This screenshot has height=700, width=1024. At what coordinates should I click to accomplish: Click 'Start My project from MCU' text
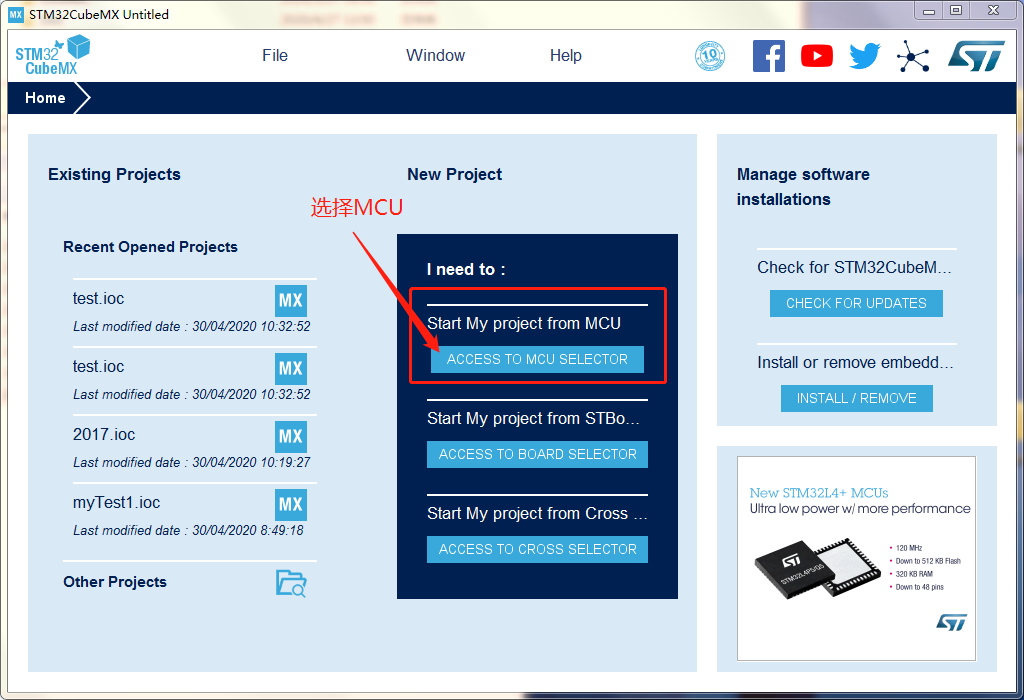click(524, 323)
